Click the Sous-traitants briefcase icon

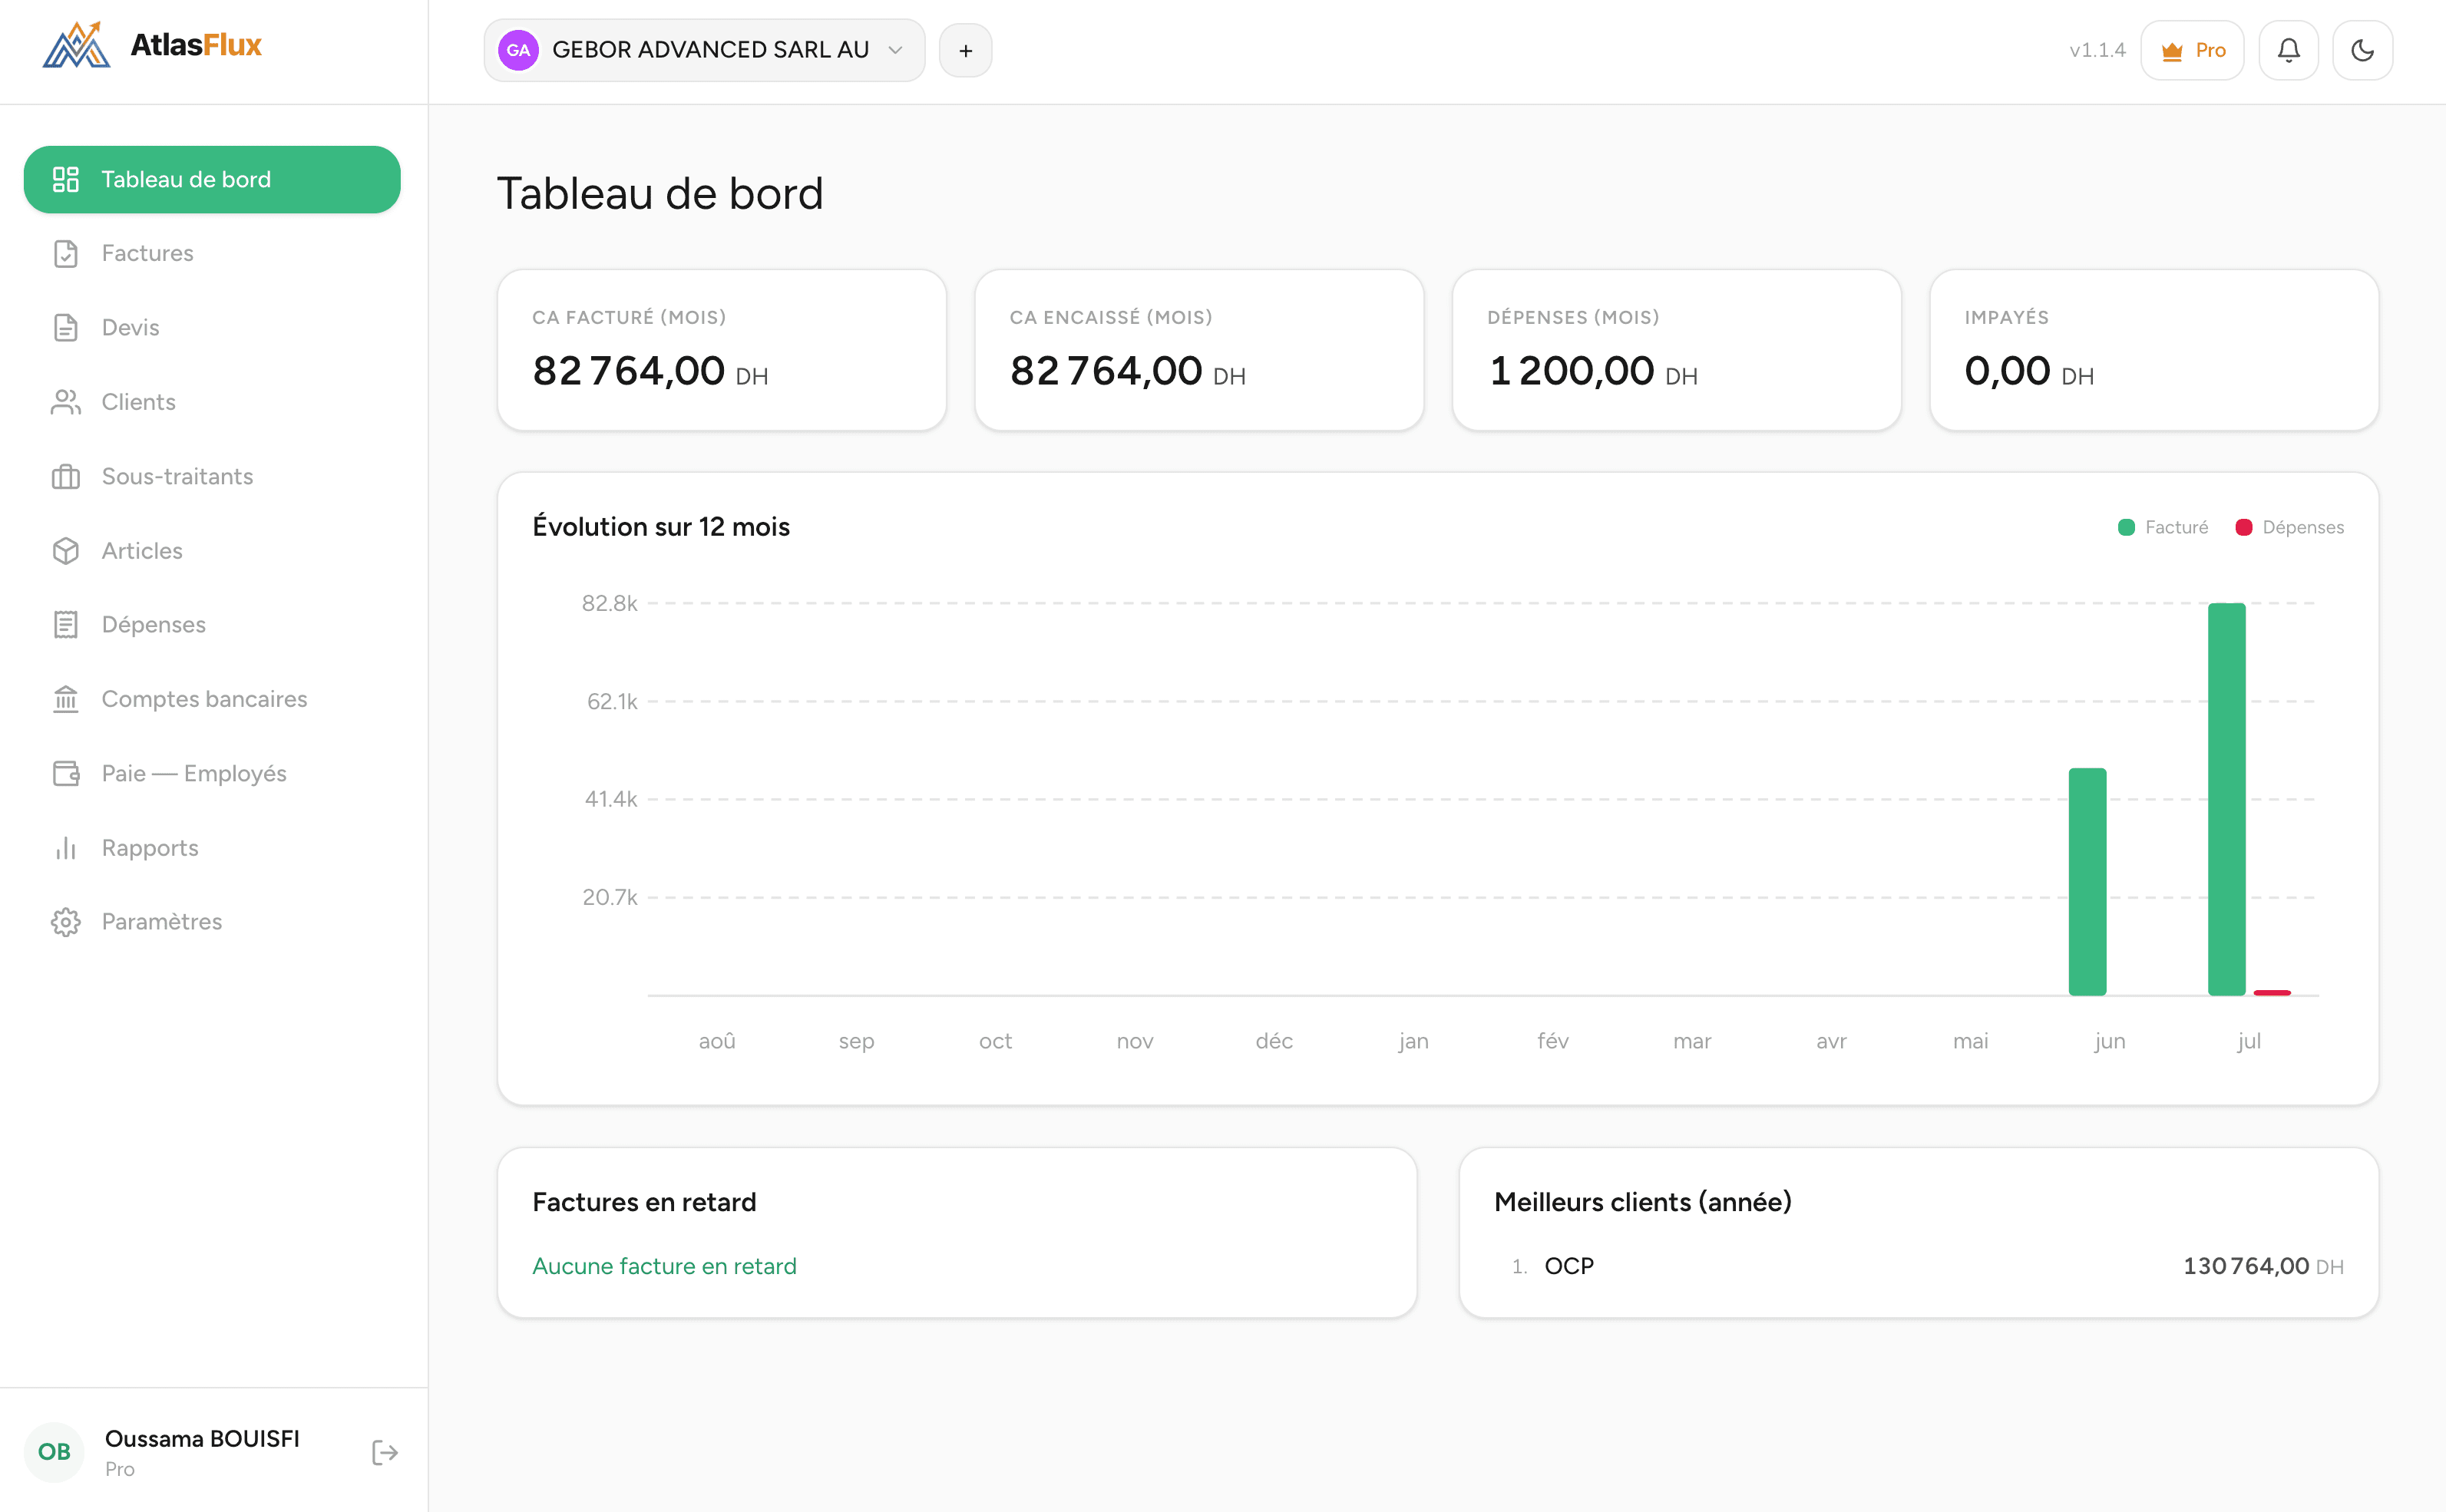click(x=66, y=477)
